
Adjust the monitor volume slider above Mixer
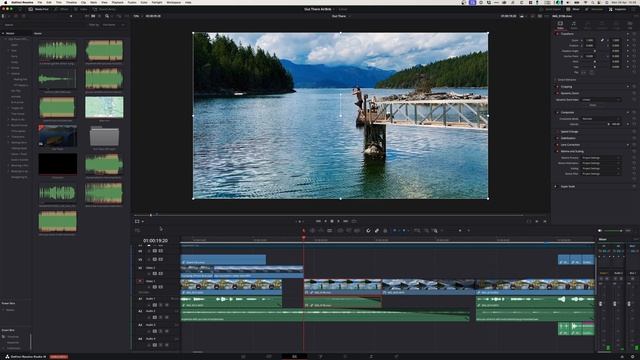tap(613, 231)
